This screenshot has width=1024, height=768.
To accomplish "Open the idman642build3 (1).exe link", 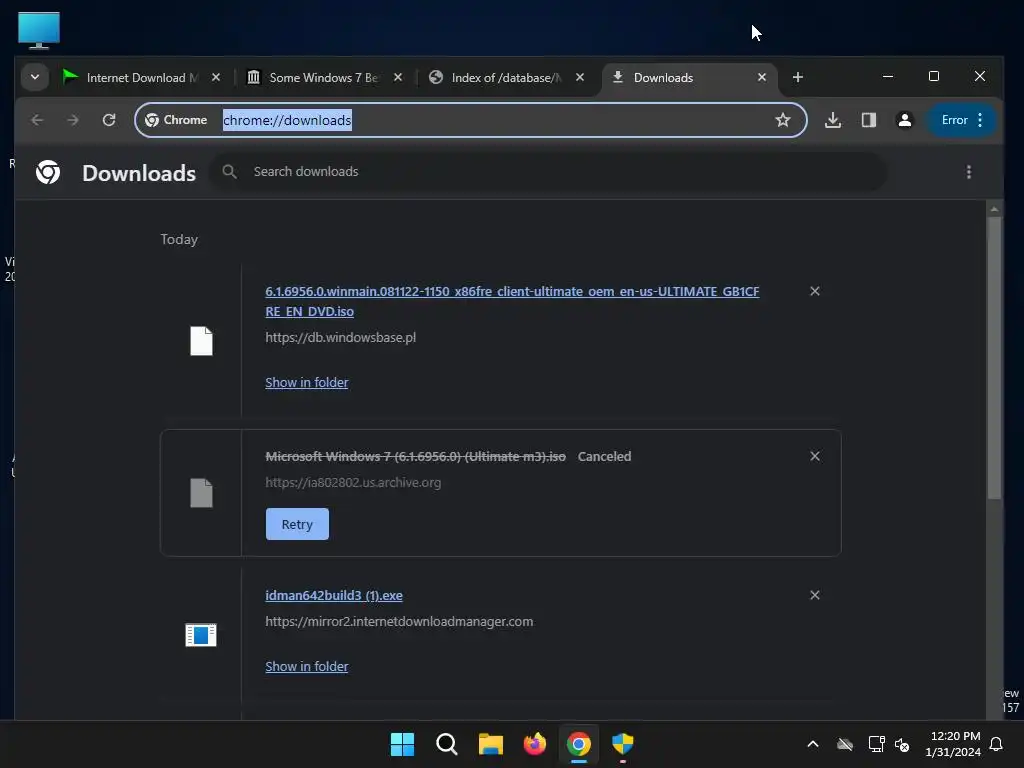I will (334, 595).
